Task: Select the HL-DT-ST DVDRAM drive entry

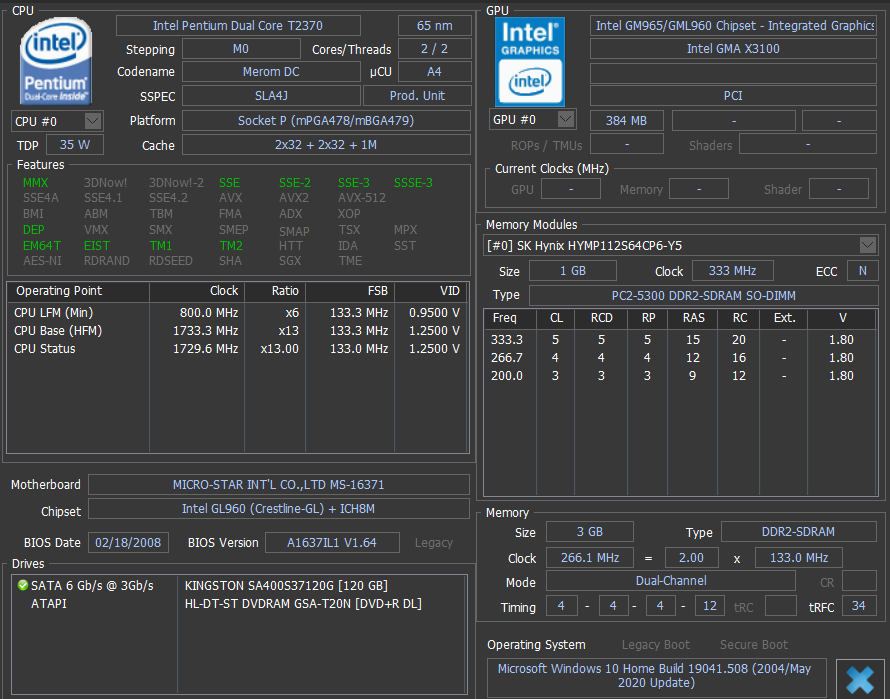Action: click(303, 604)
